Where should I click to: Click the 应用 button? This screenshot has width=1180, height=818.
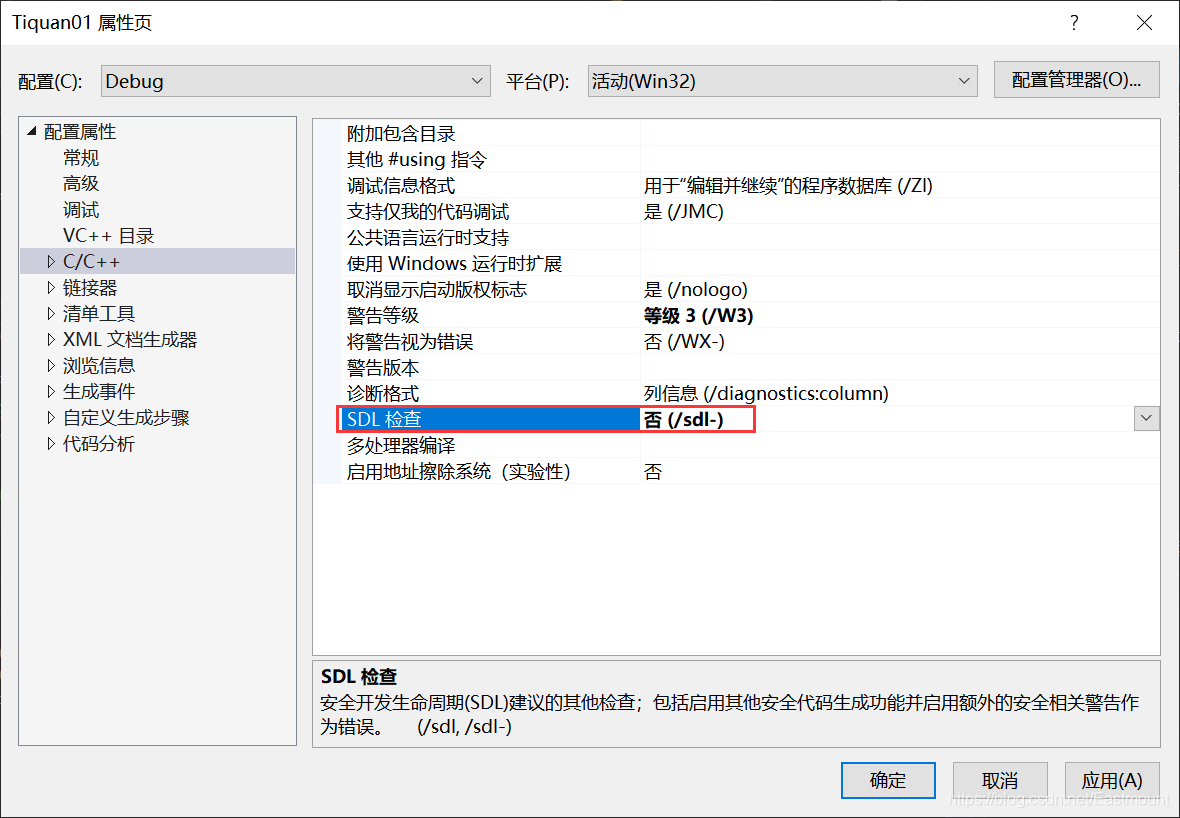pos(1112,780)
